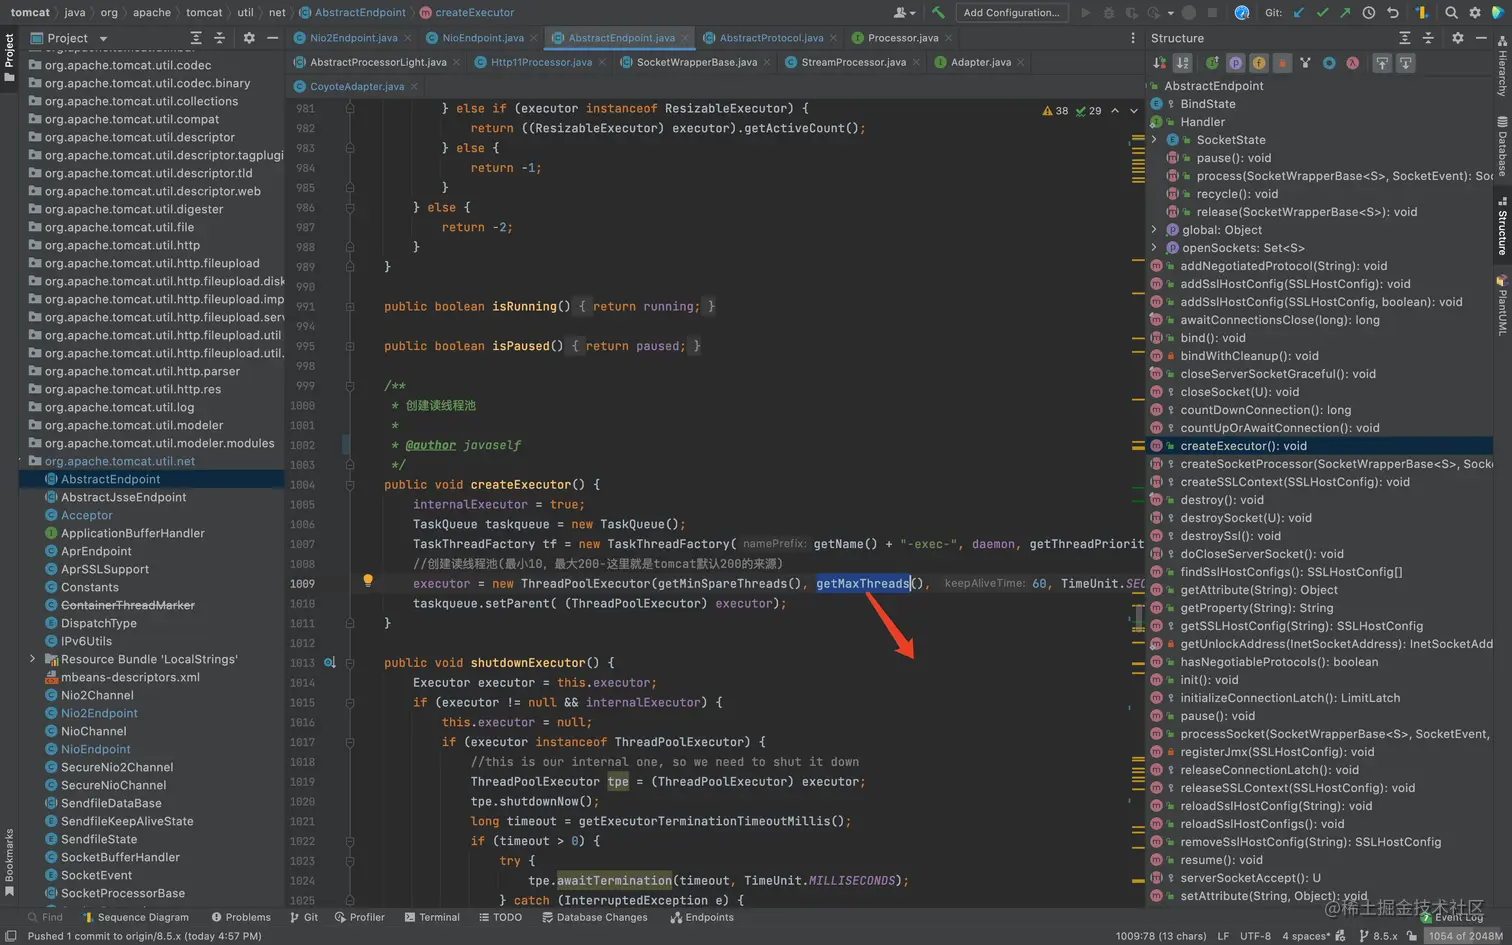Click the Git commit checkmark icon
The width and height of the screenshot is (1512, 945).
(x=1322, y=13)
